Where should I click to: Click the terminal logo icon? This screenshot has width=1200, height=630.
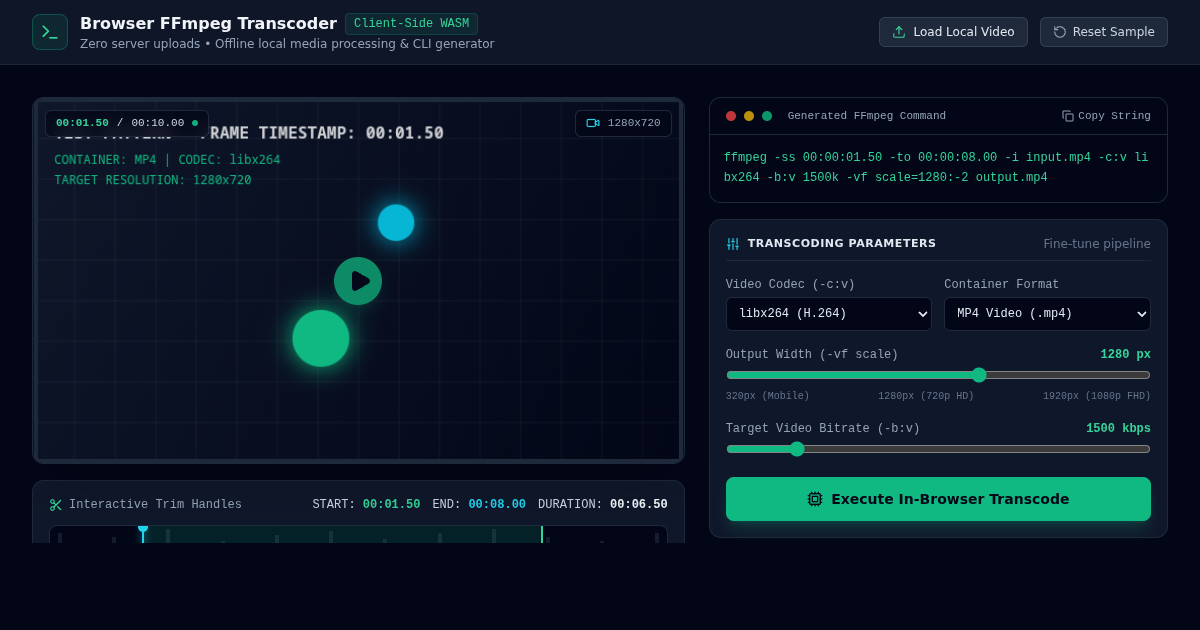50,32
